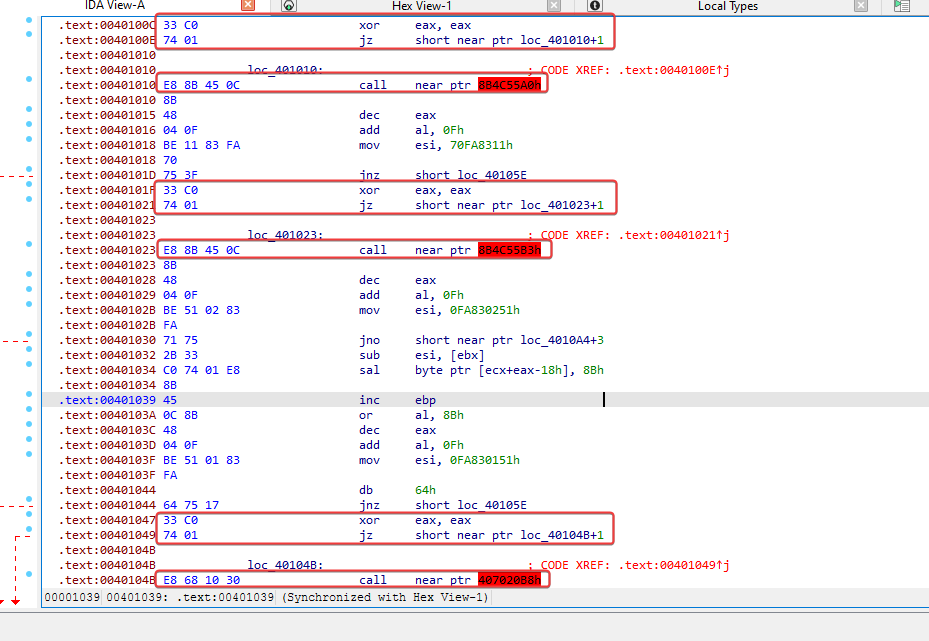Screen dimensions: 929x641
Task: Close the Hex View-1 tab
Action: point(554,5)
